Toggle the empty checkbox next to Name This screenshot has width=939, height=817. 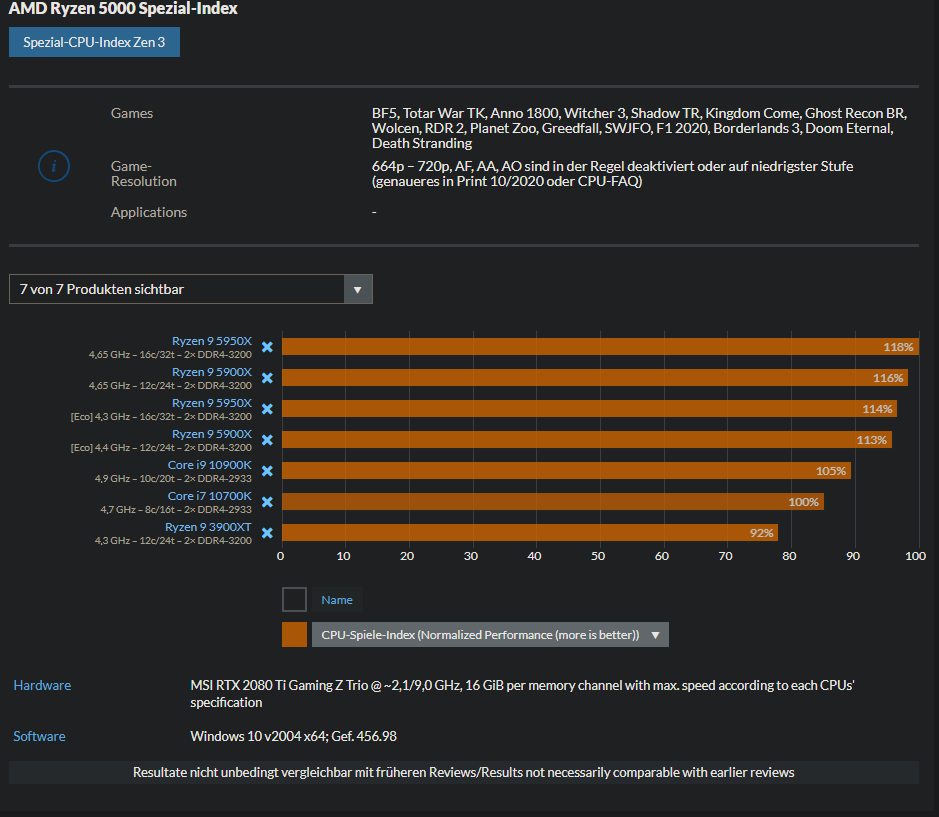click(x=294, y=600)
